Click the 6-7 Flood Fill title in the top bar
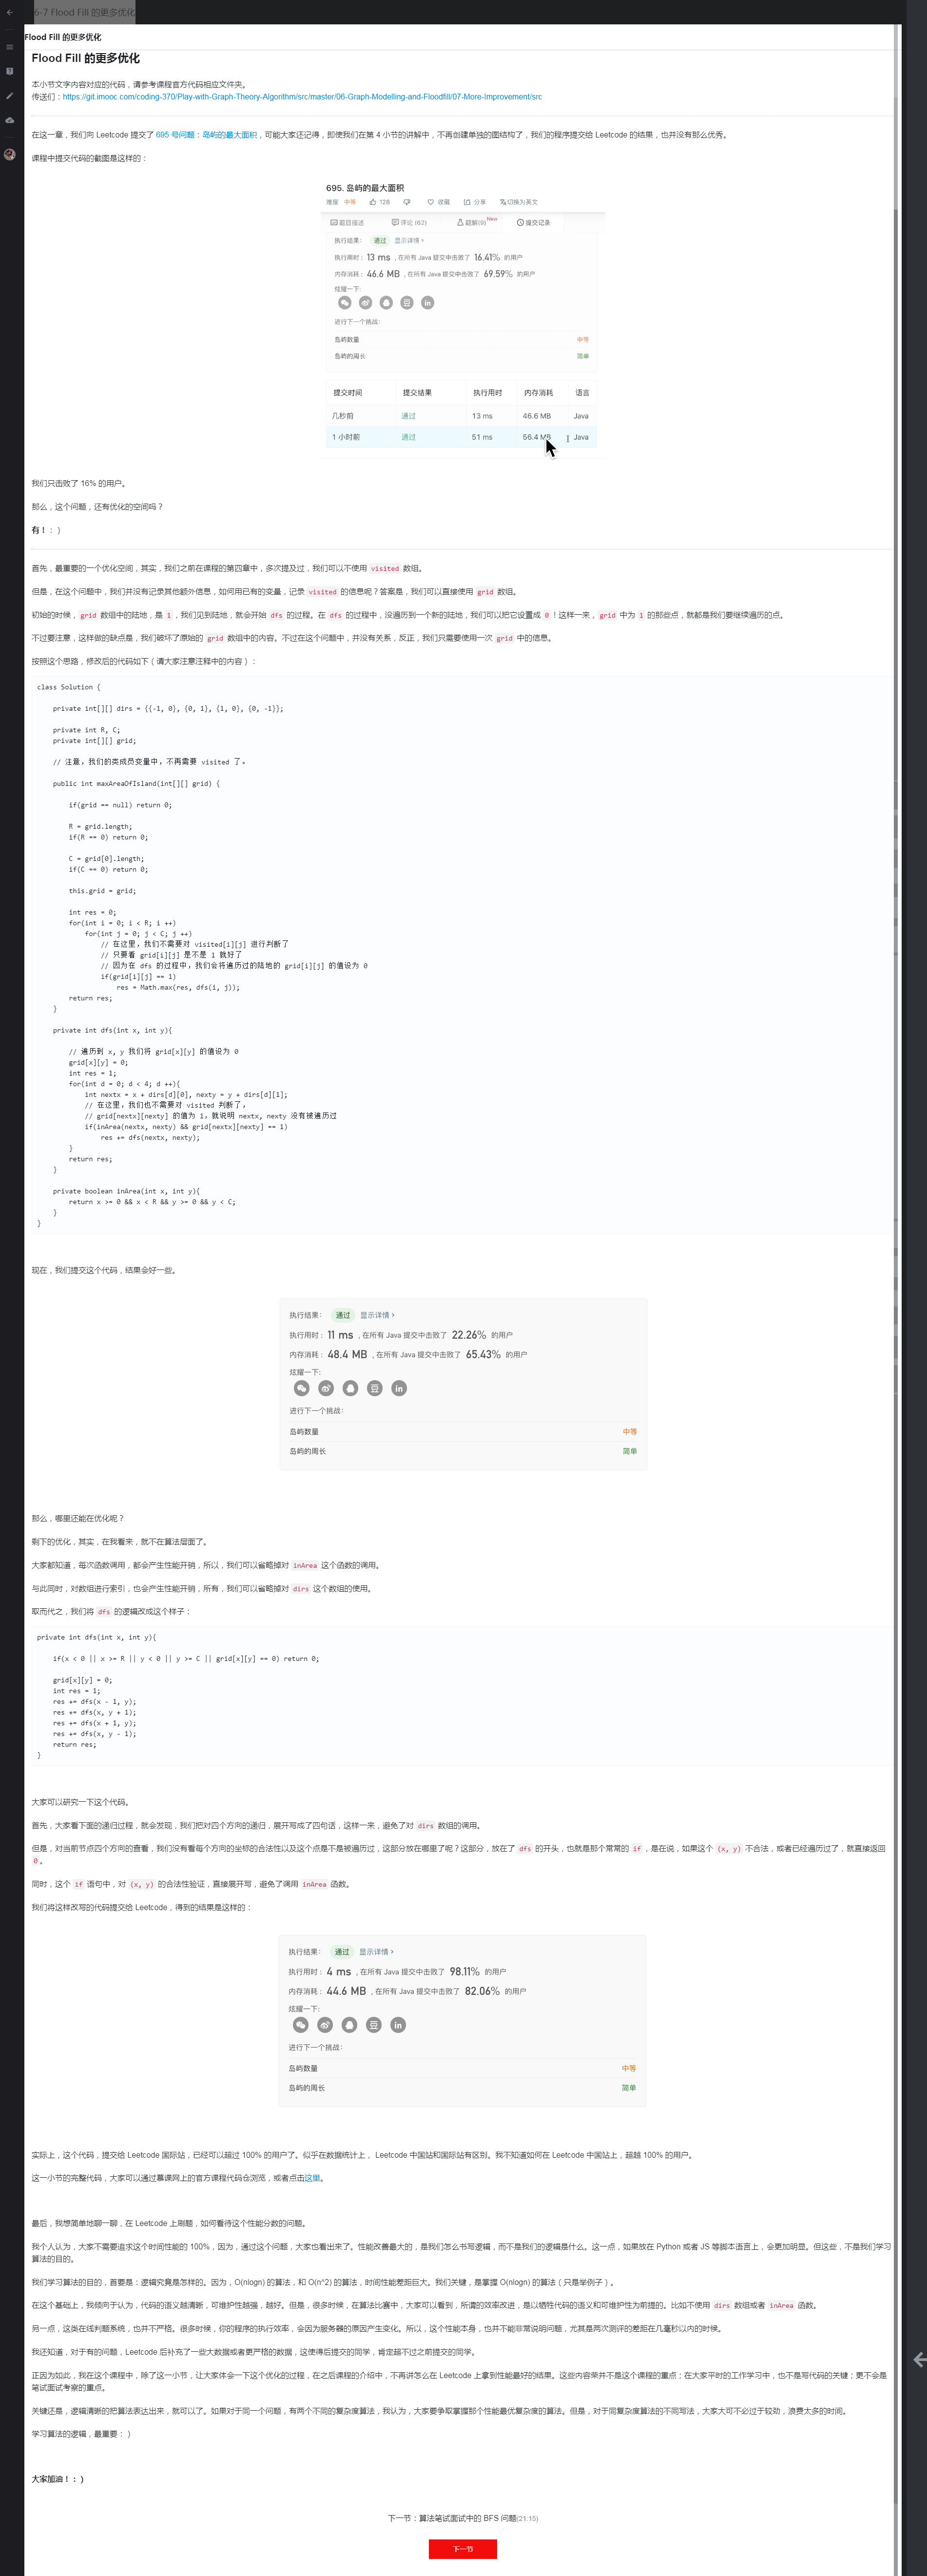This screenshot has height=2576, width=927. pos(84,12)
